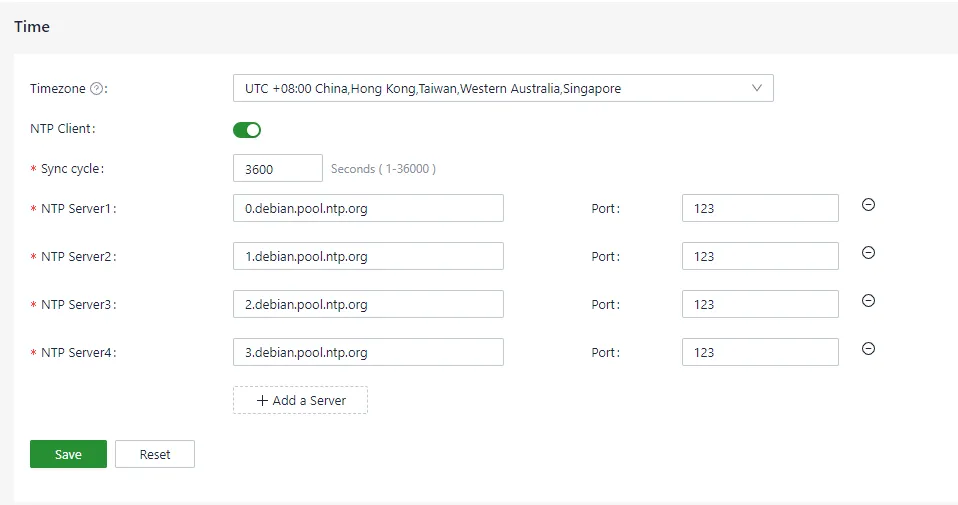This screenshot has height=505, width=958.
Task: Click the 'Seconds ( 1-36000 )' hint text
Action: (383, 169)
